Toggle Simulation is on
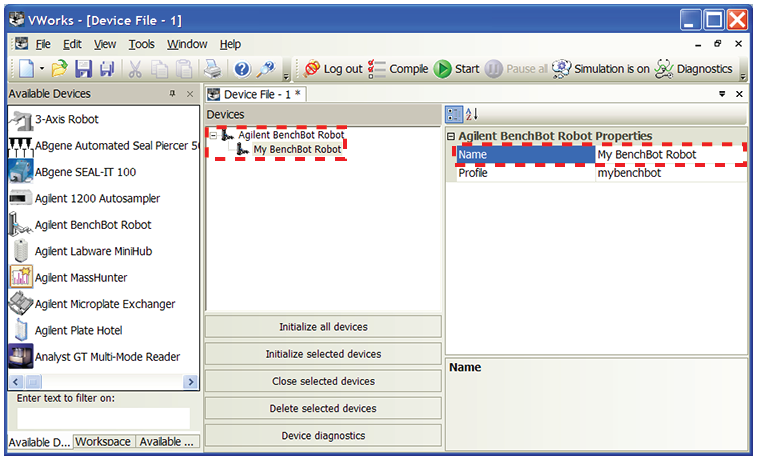Screen dimensions: 758x460 tap(598, 69)
